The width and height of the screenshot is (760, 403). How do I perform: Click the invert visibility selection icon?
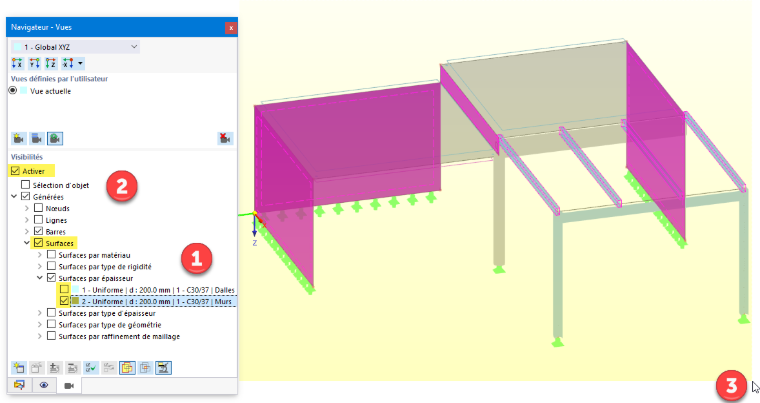tap(109, 368)
